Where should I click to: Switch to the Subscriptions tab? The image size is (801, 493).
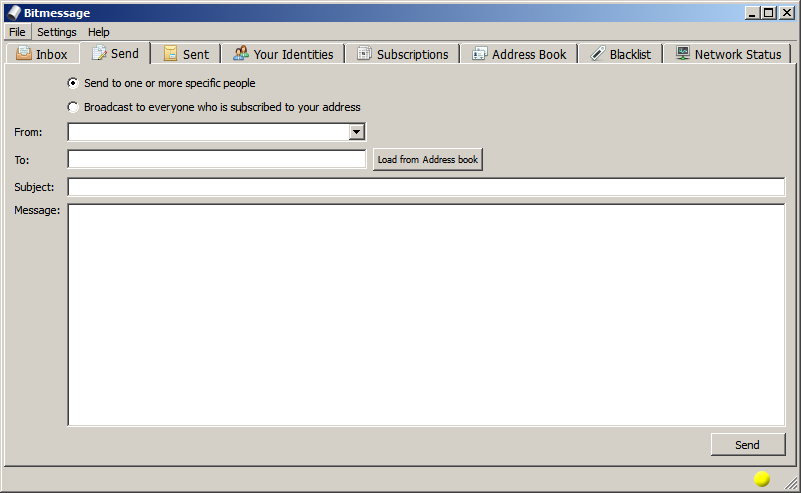pyautogui.click(x=403, y=54)
